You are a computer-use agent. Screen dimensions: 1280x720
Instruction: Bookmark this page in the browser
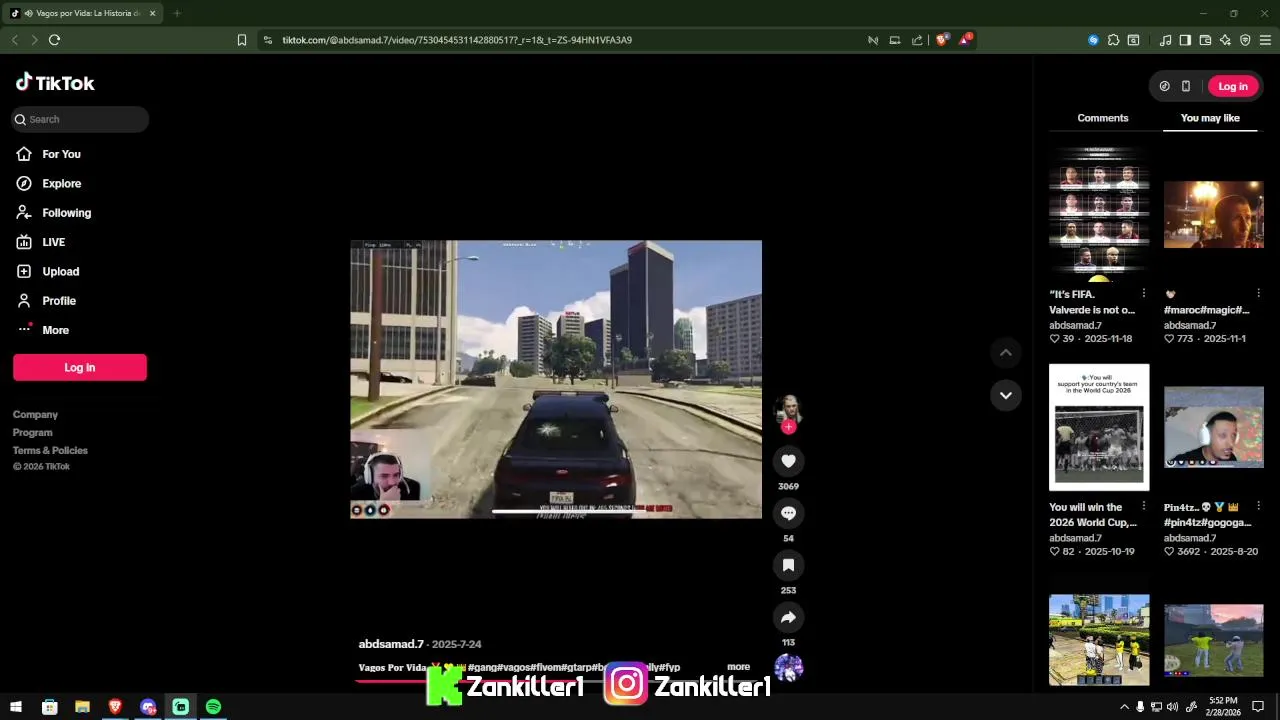241,40
